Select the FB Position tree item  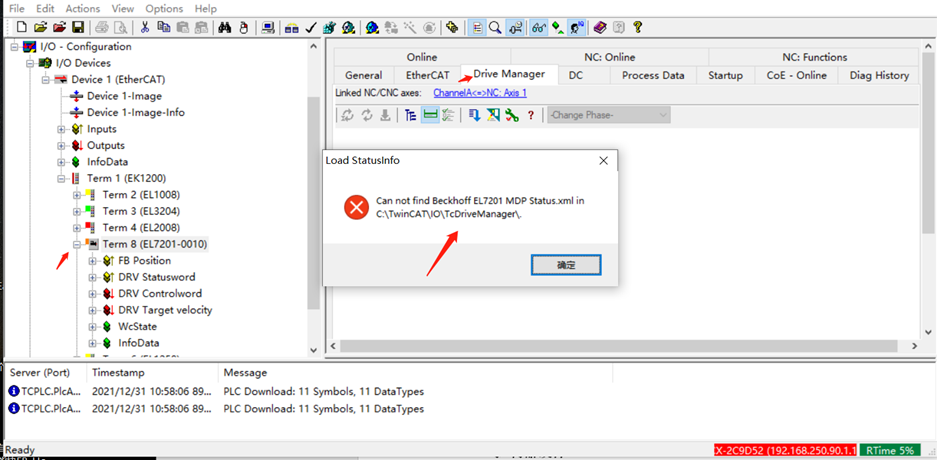click(145, 260)
